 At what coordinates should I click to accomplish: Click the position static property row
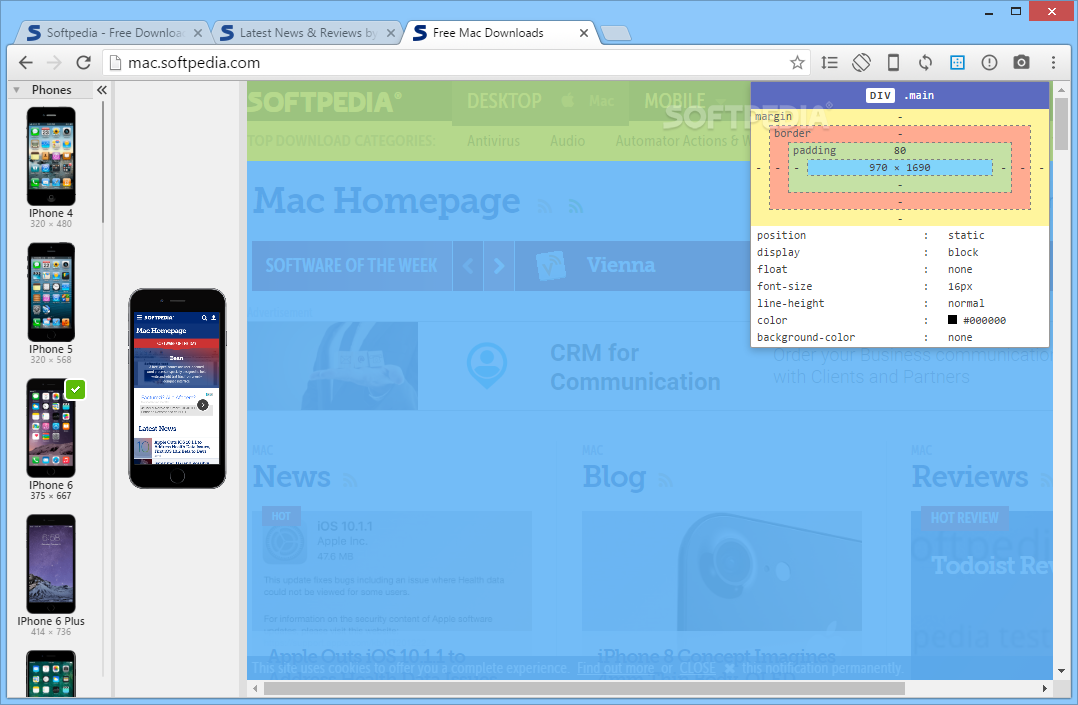click(x=900, y=235)
